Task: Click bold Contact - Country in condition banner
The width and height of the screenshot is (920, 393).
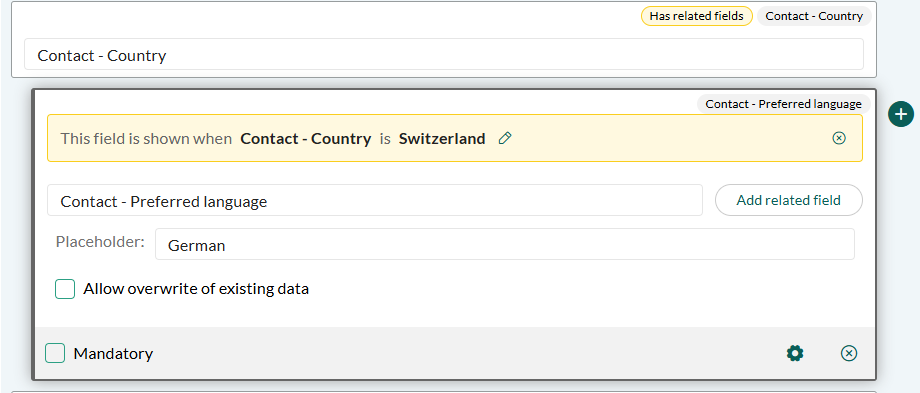Action: point(306,138)
